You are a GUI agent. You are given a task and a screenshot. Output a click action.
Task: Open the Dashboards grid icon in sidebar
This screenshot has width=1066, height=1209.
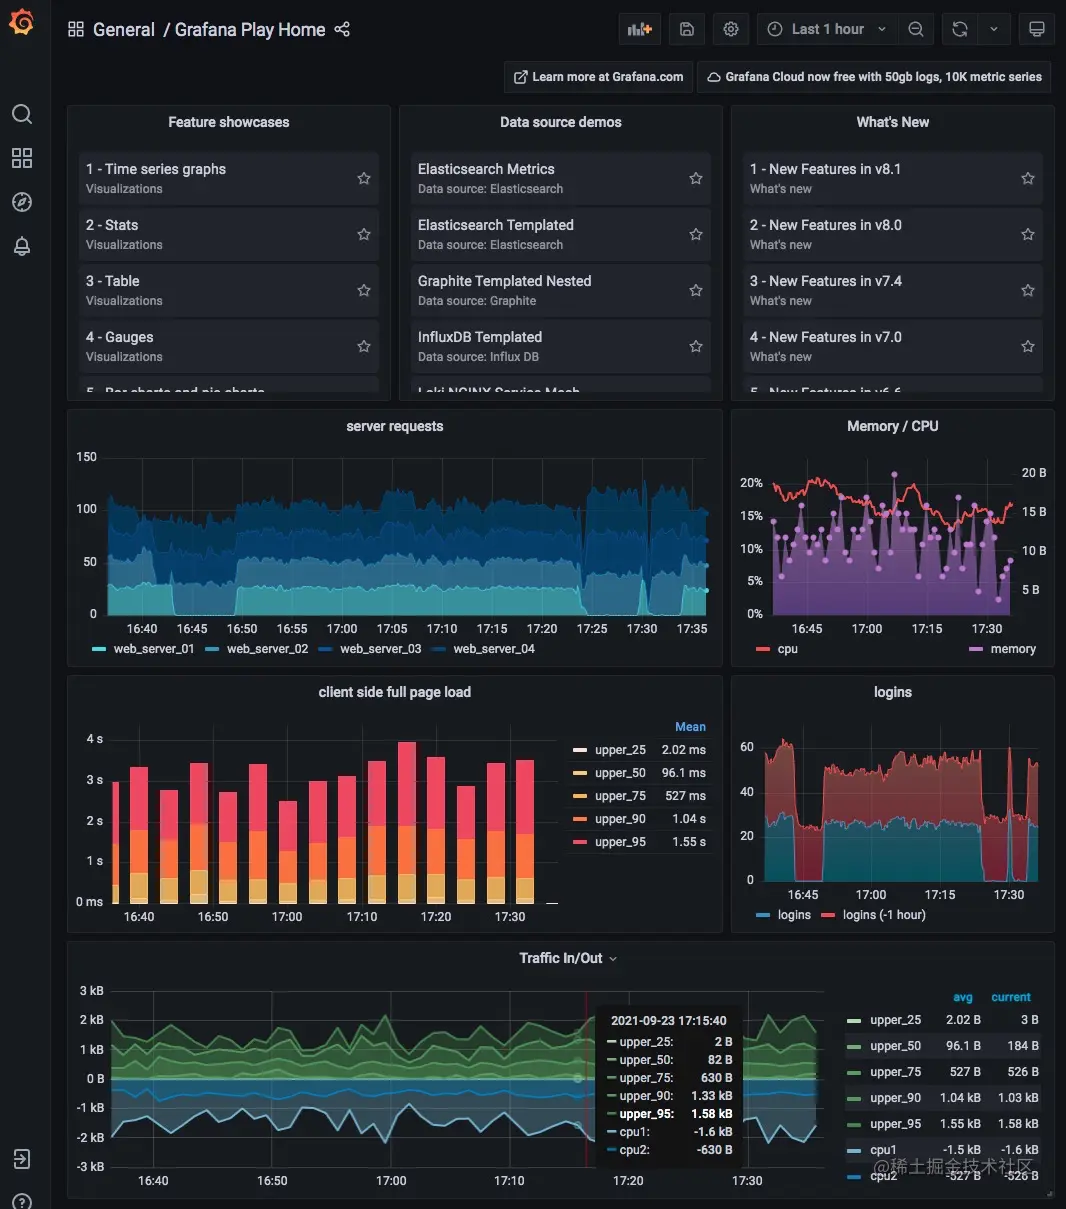[22, 158]
